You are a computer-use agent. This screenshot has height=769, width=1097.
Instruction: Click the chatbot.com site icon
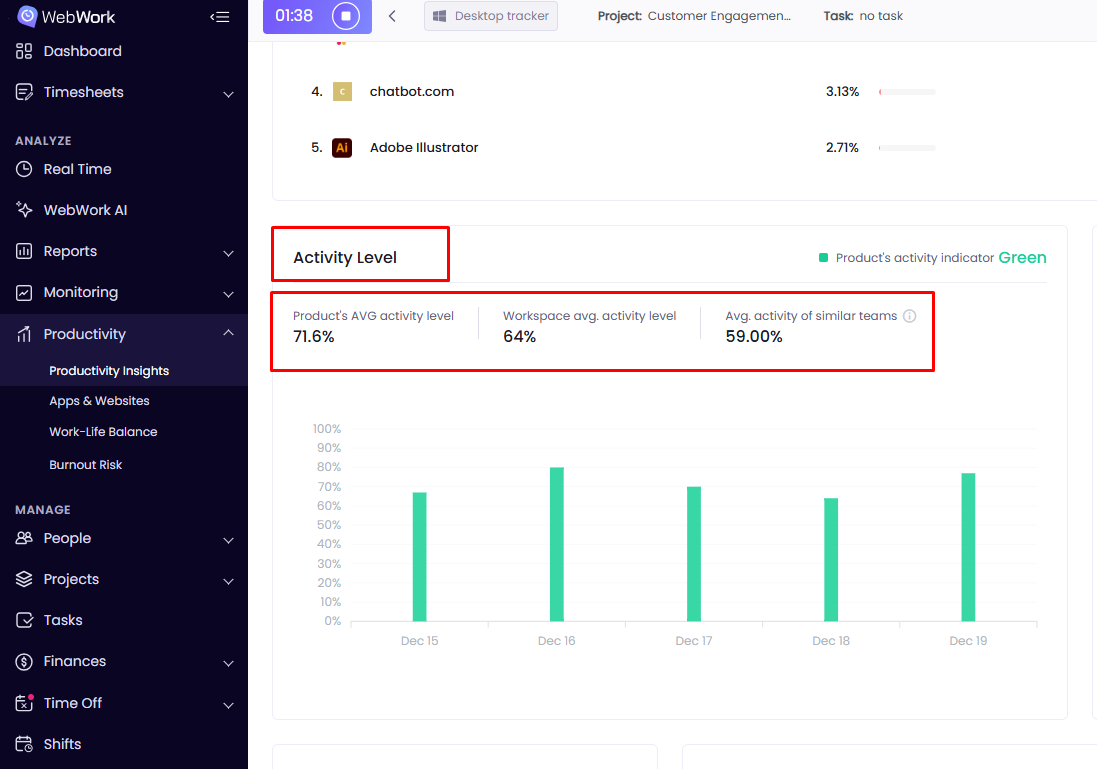342,92
